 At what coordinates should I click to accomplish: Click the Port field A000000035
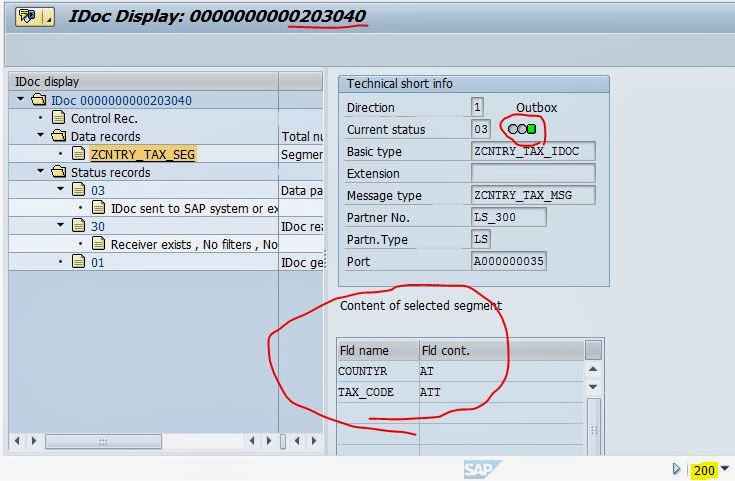click(509, 261)
